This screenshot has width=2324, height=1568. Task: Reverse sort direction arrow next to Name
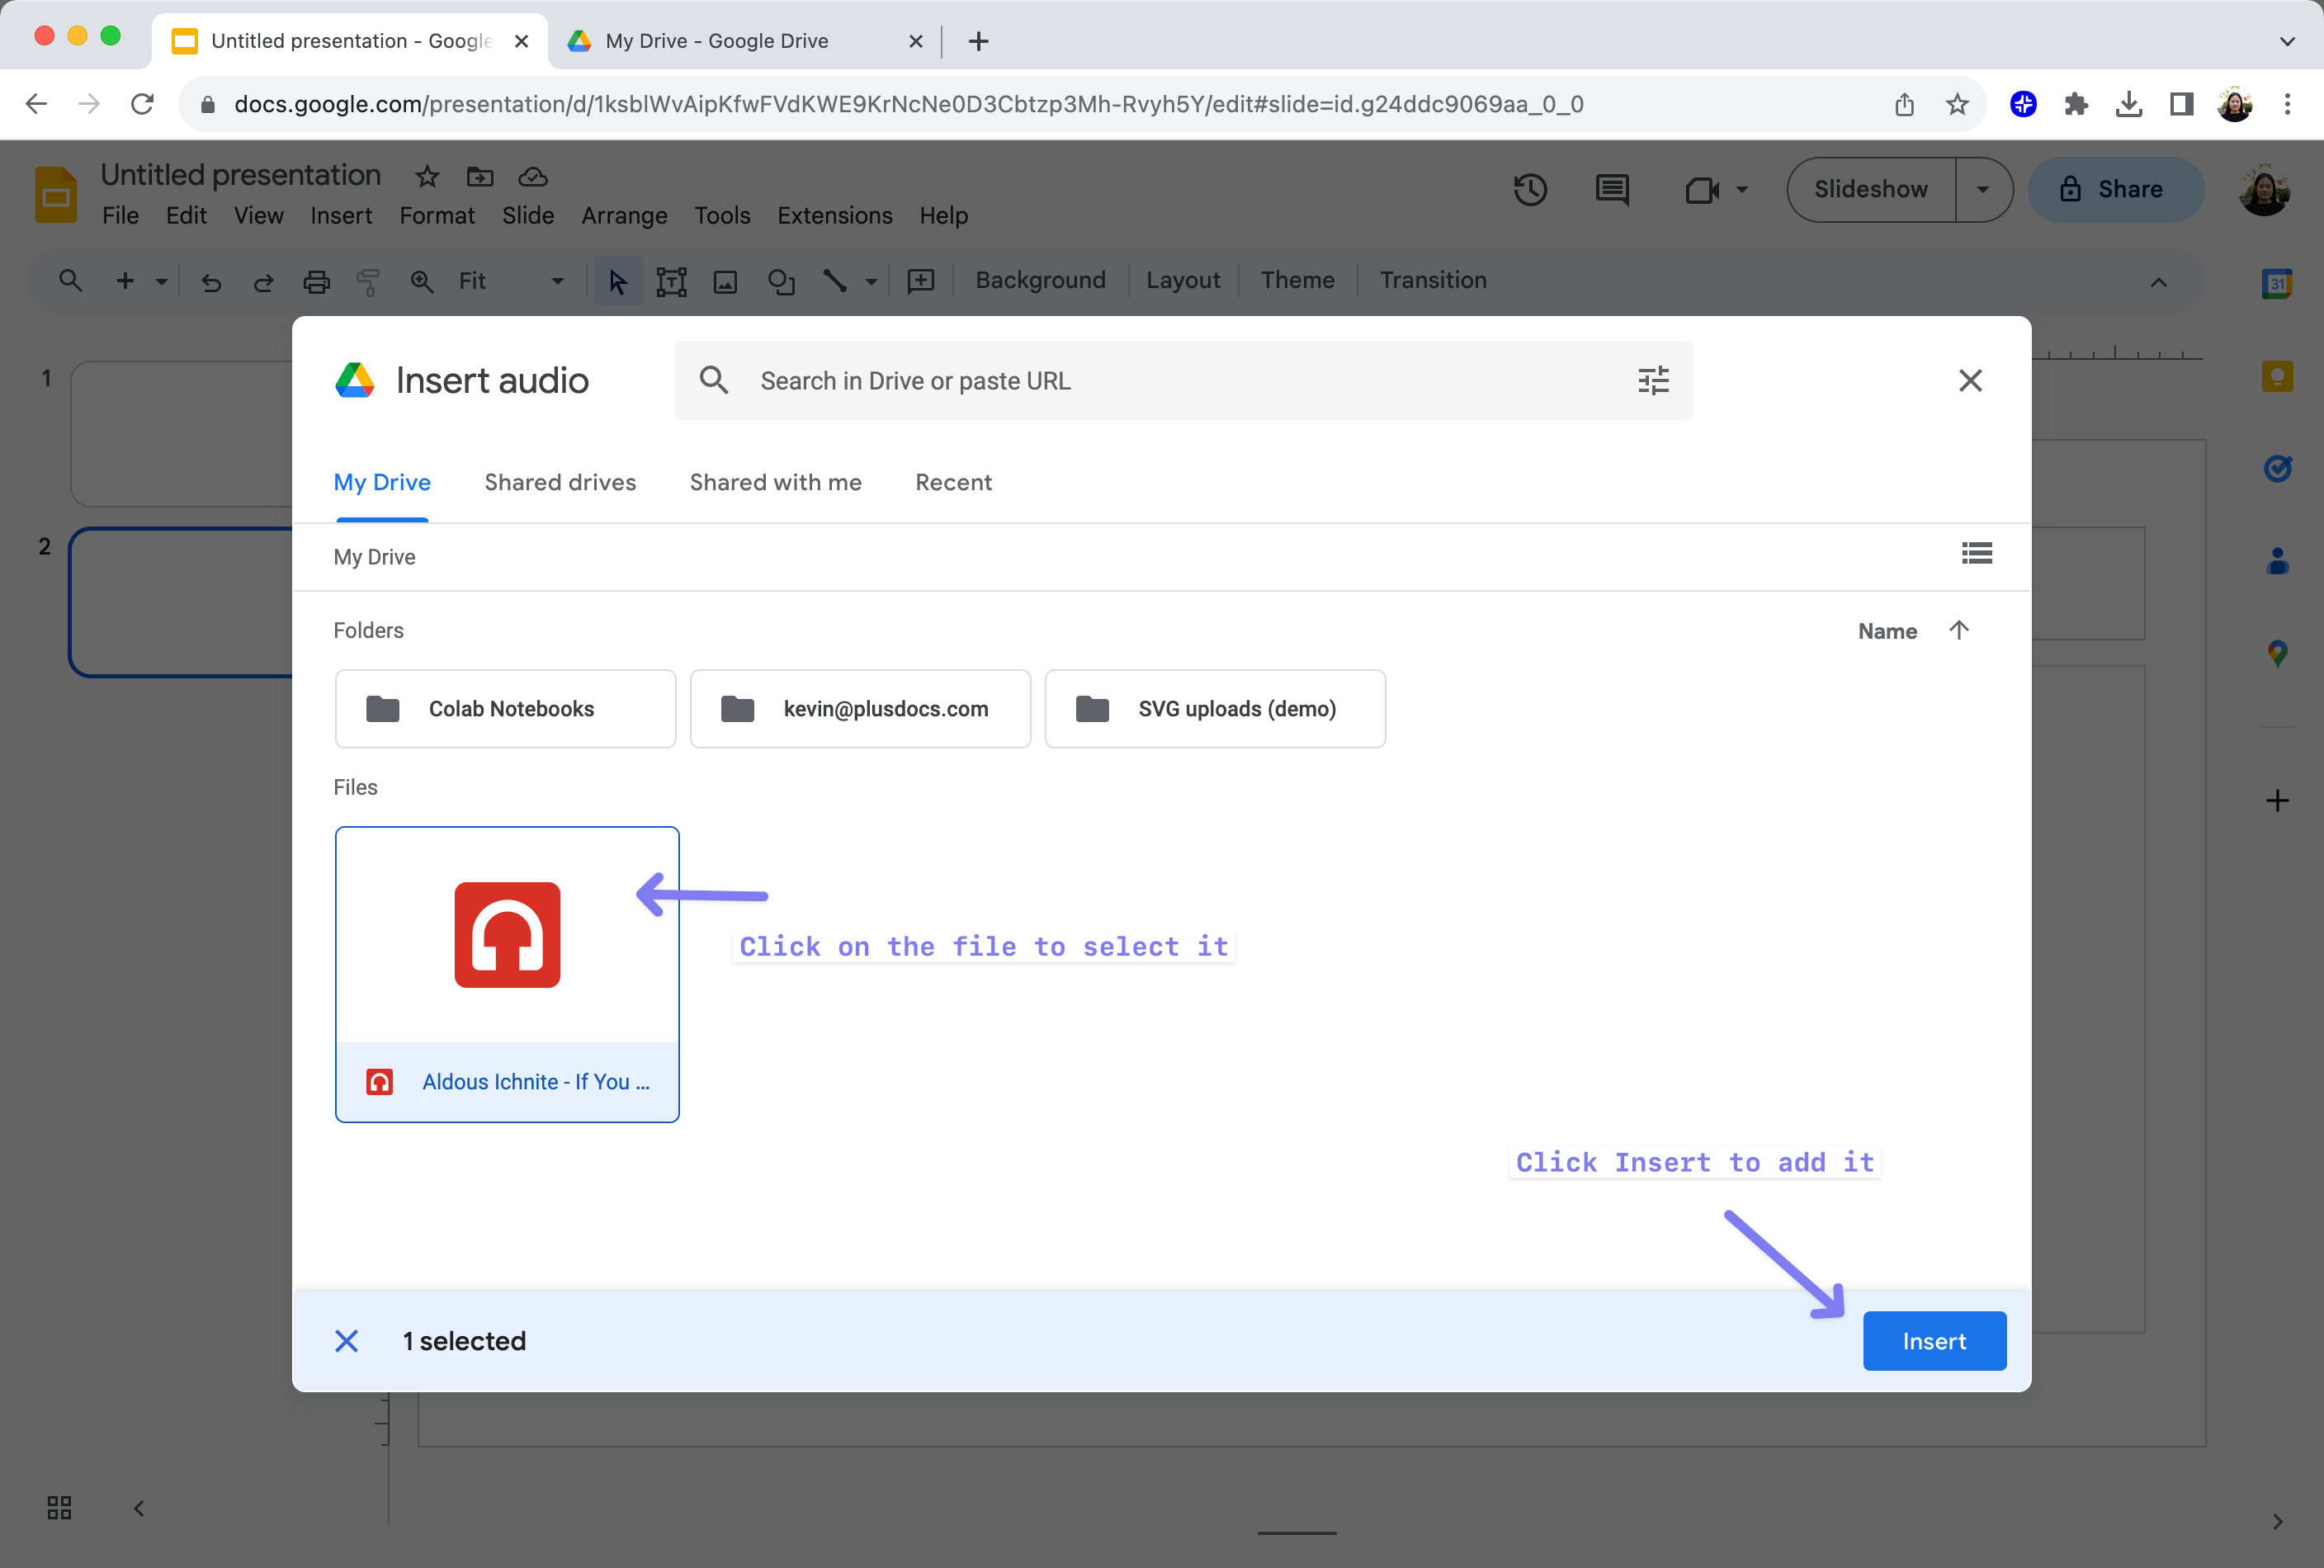tap(1958, 630)
